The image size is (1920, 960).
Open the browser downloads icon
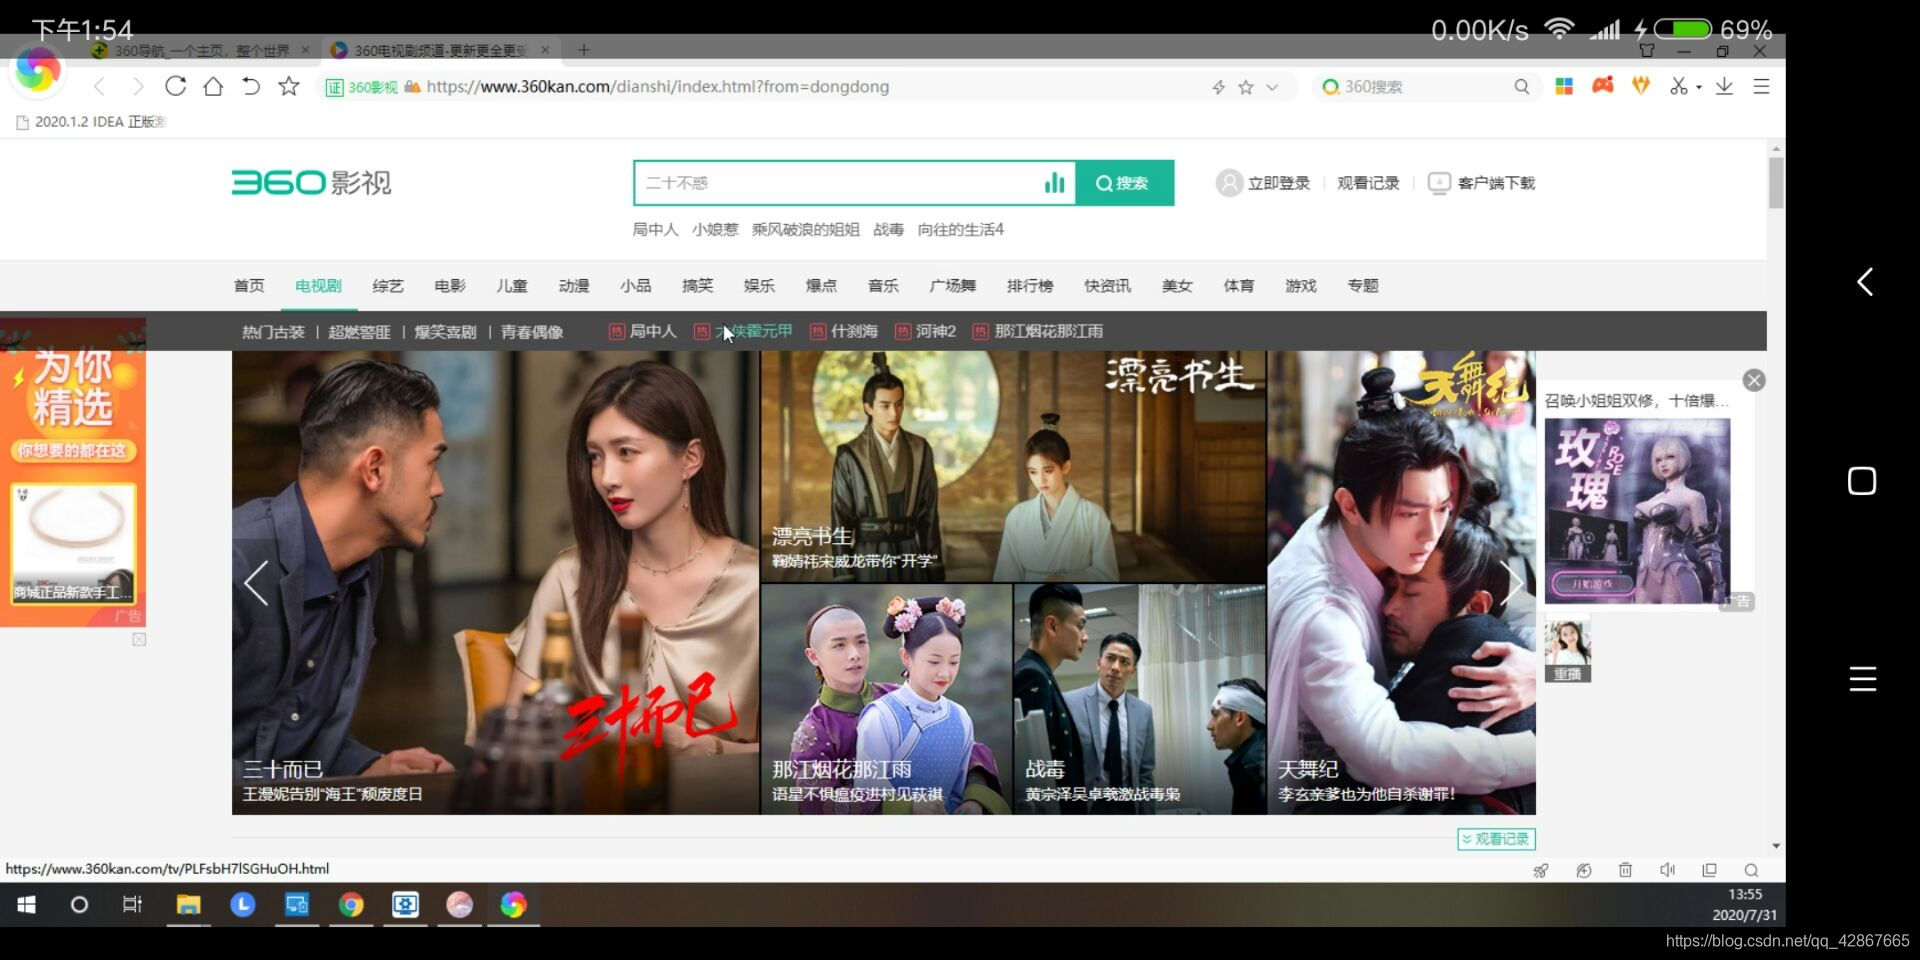[1724, 86]
